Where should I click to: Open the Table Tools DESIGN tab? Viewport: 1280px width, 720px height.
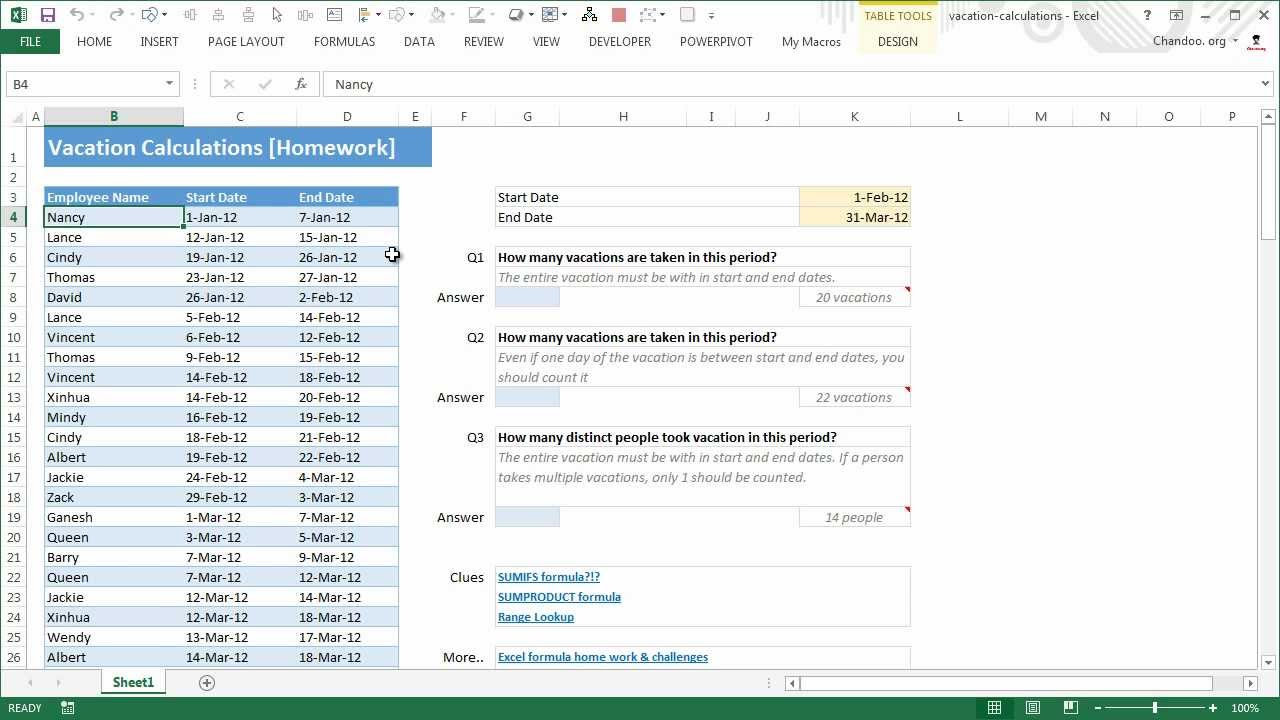pyautogui.click(x=897, y=41)
